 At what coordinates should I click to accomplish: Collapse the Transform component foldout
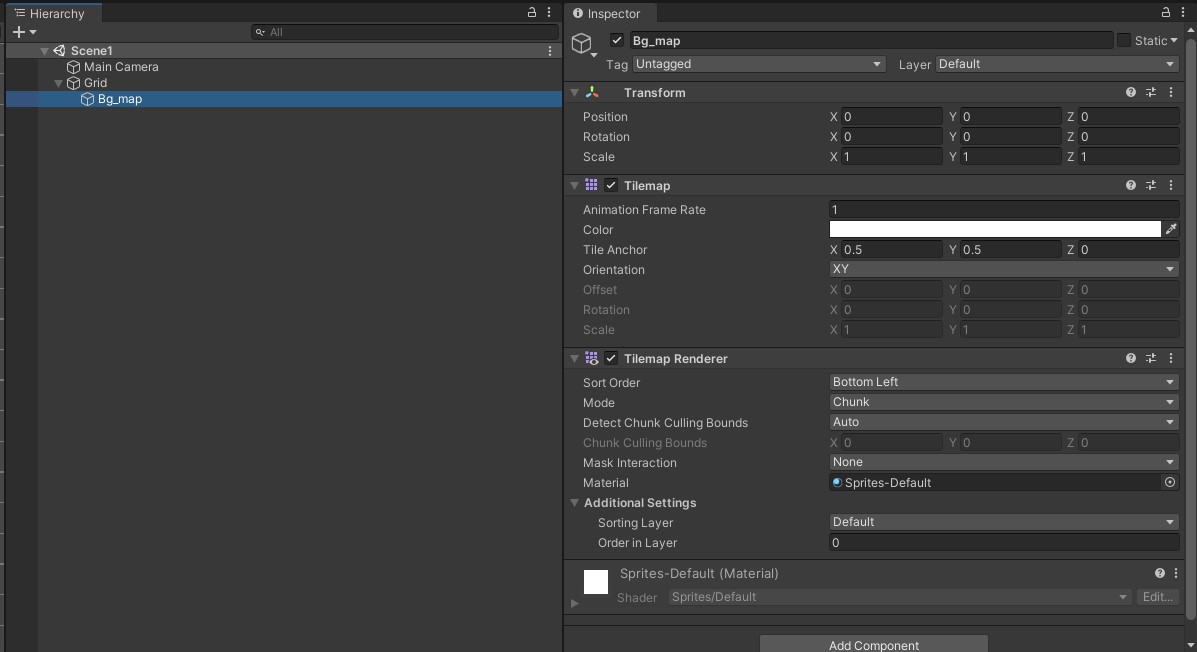(x=575, y=92)
